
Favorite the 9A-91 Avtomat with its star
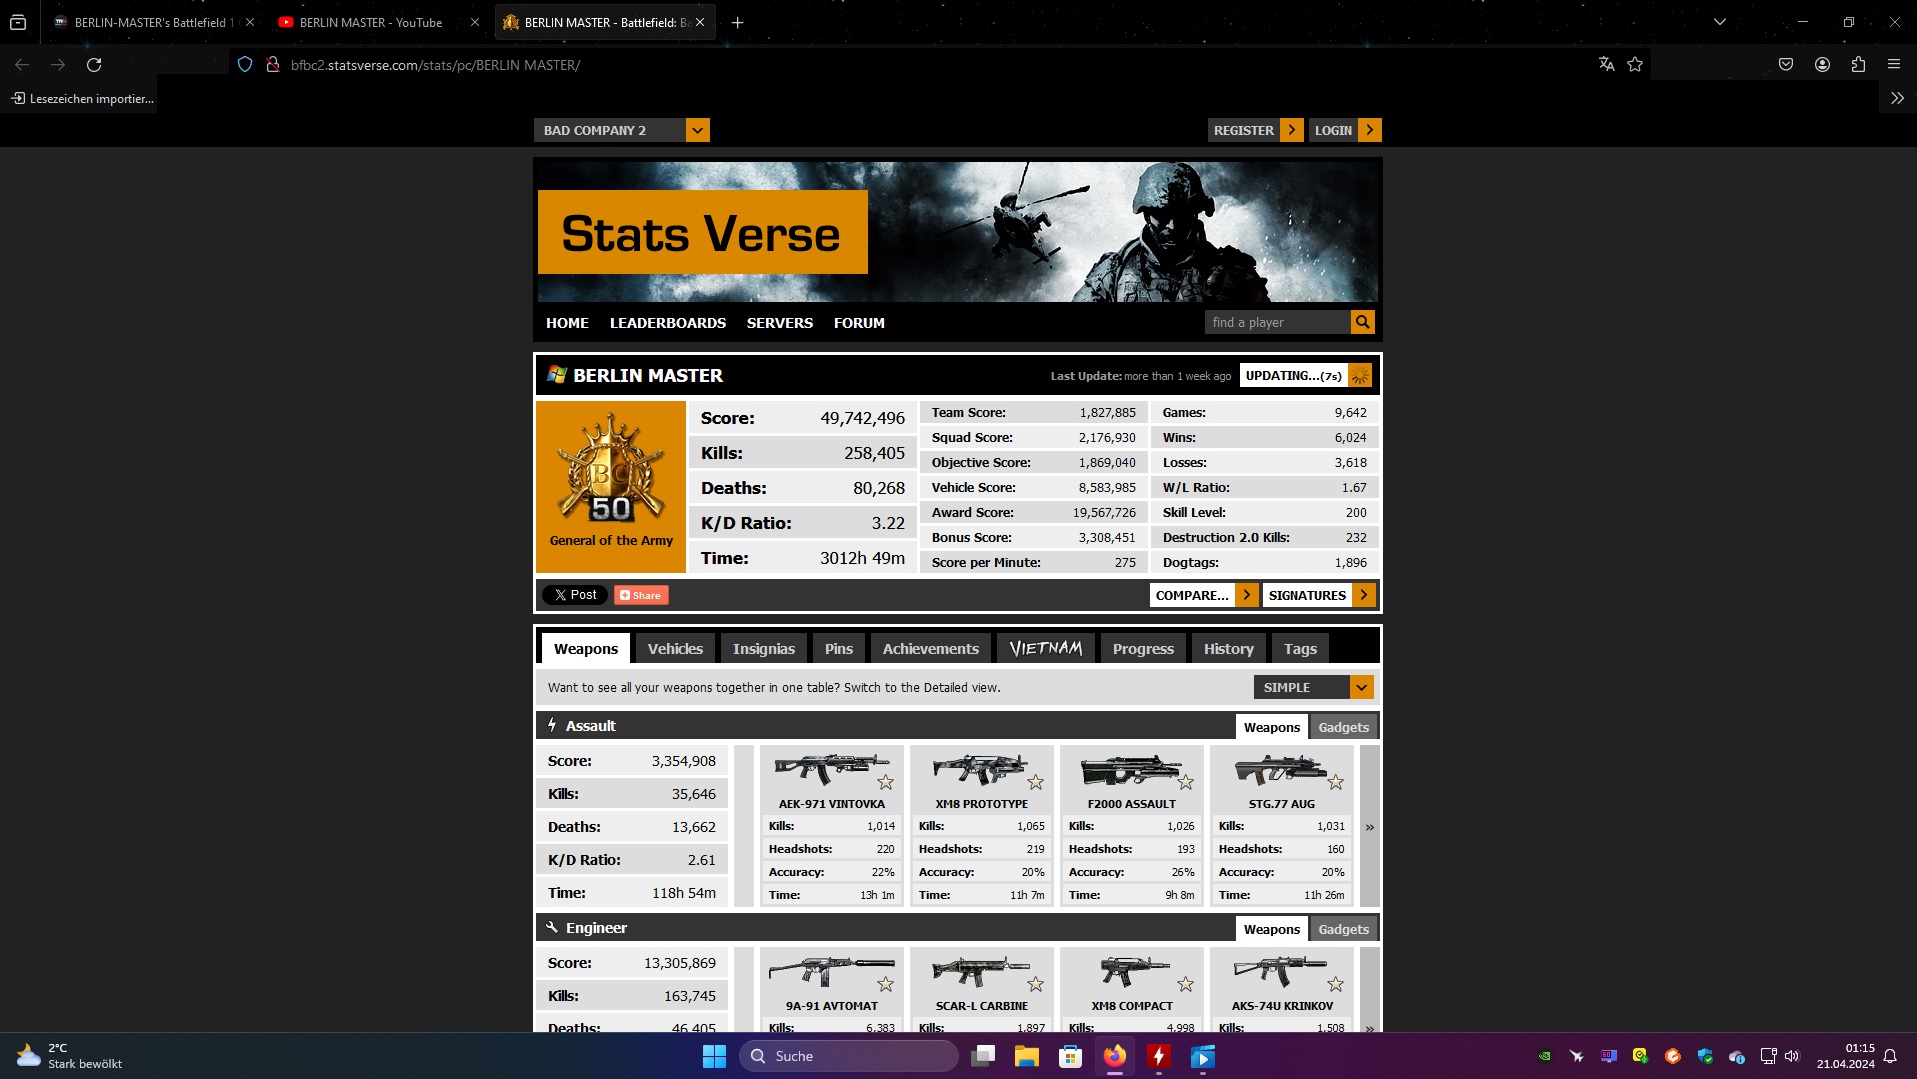click(x=885, y=984)
